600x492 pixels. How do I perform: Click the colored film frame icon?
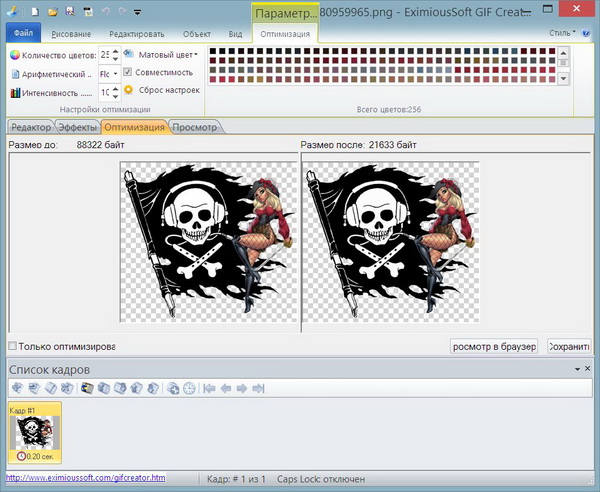[x=87, y=388]
